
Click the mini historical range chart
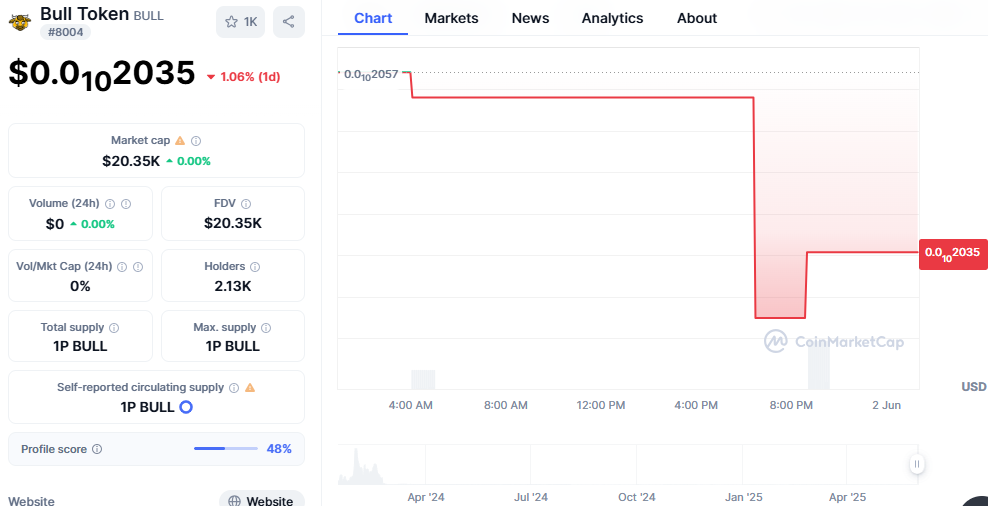[628, 464]
